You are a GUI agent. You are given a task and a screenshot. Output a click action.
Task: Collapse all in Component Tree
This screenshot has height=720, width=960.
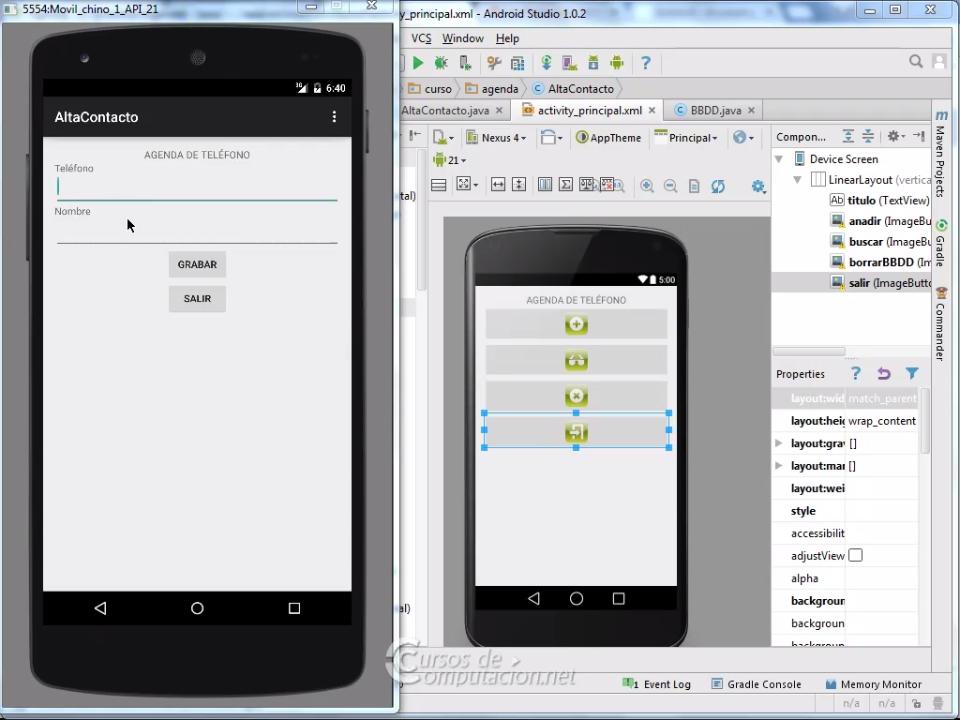pyautogui.click(x=868, y=136)
